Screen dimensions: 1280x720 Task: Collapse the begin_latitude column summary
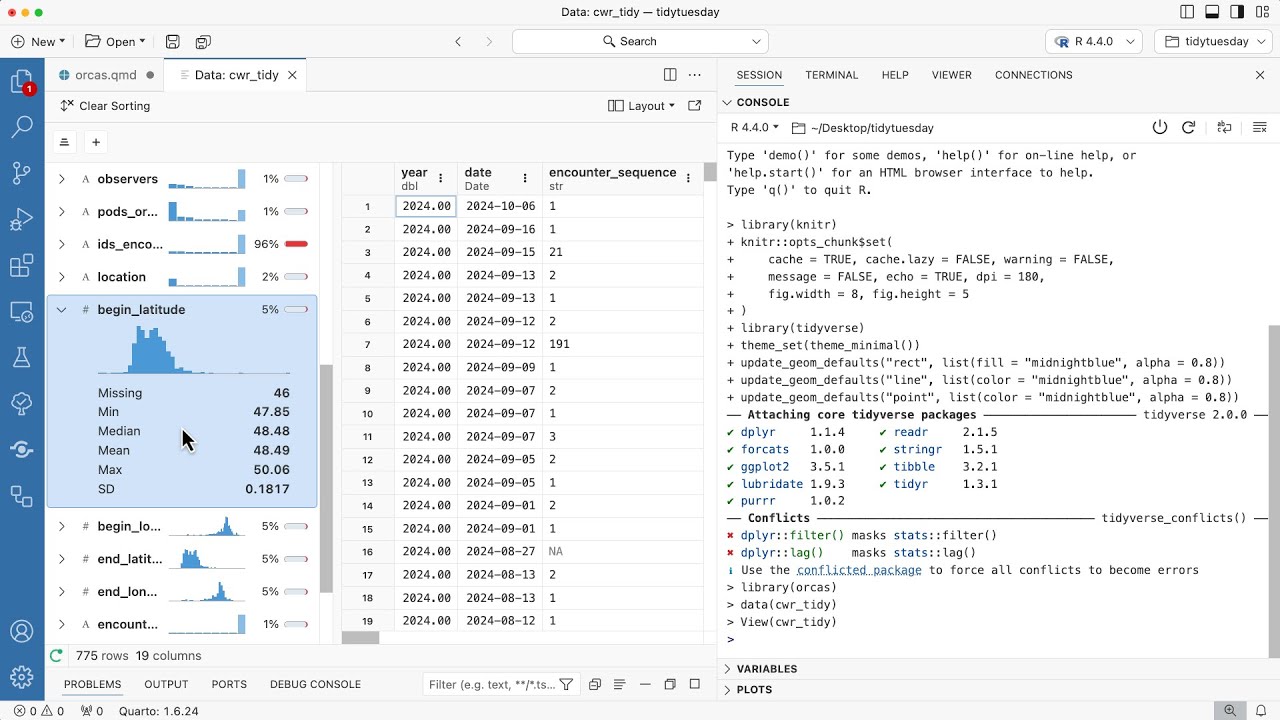(61, 310)
